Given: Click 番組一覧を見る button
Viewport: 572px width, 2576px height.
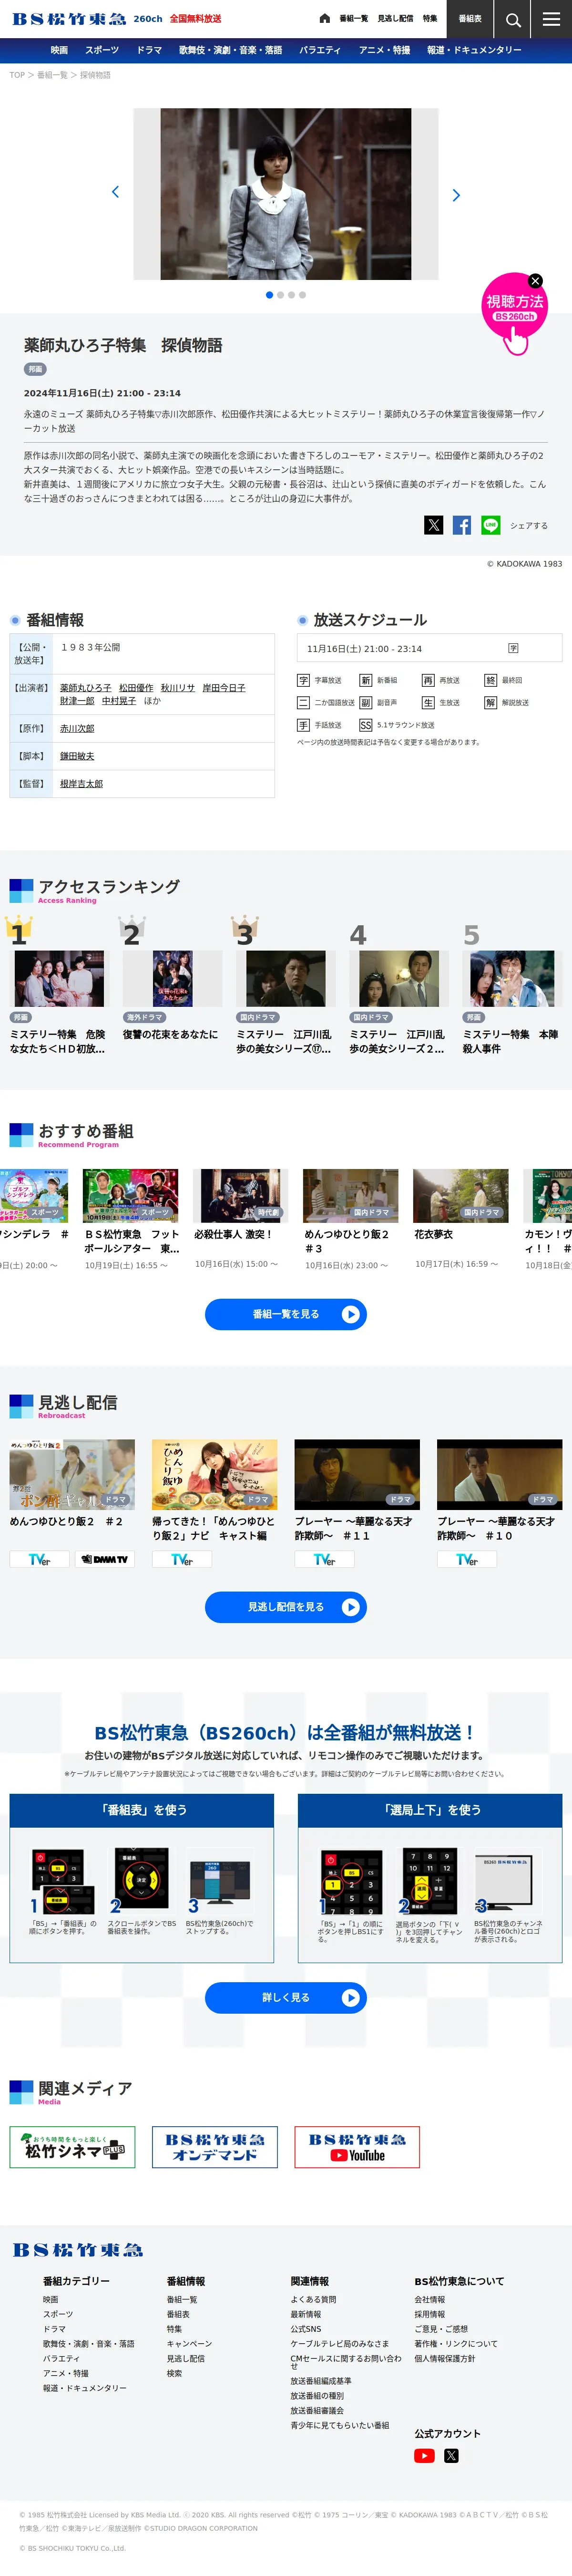Looking at the screenshot, I should tap(286, 1314).
